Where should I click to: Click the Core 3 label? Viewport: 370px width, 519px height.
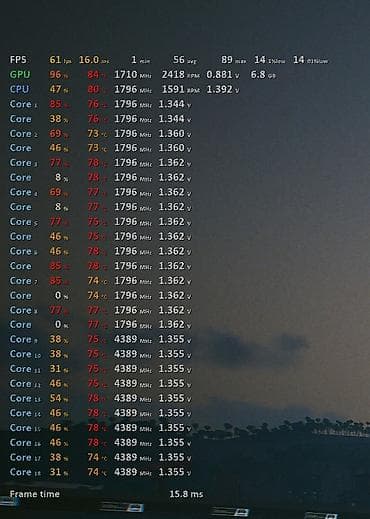point(24,163)
